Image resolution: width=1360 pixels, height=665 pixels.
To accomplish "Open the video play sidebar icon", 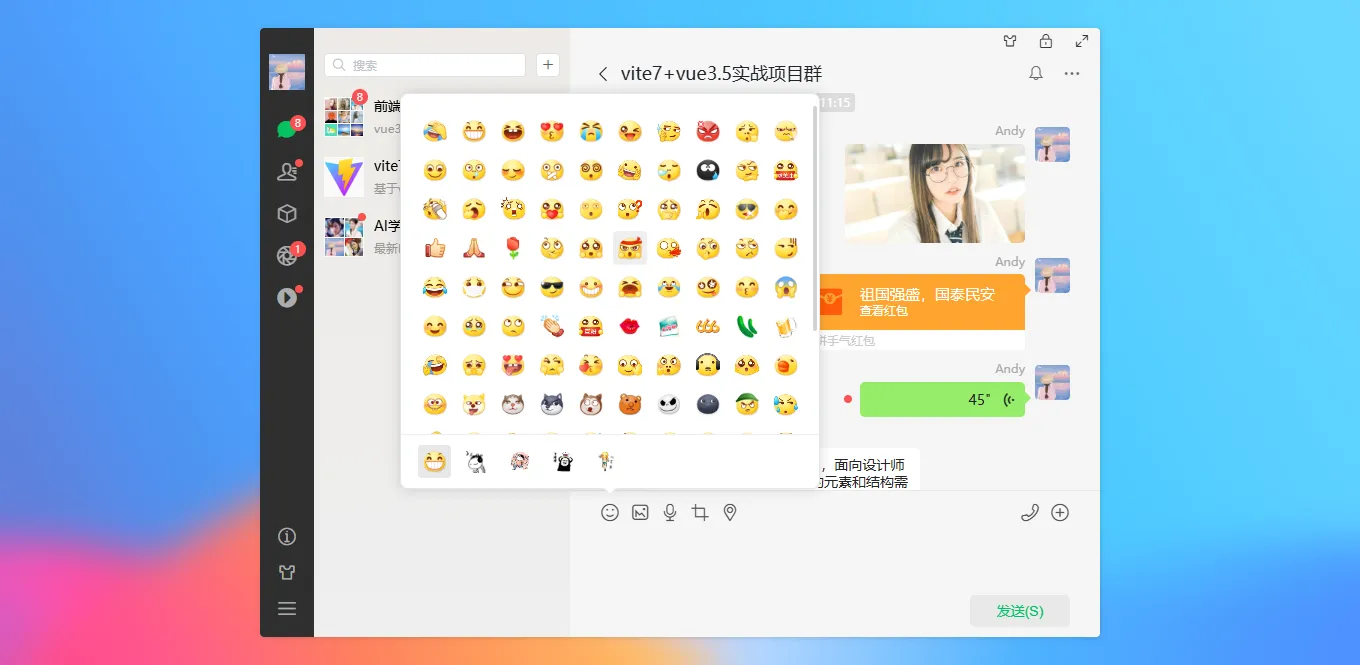I will coord(287,297).
